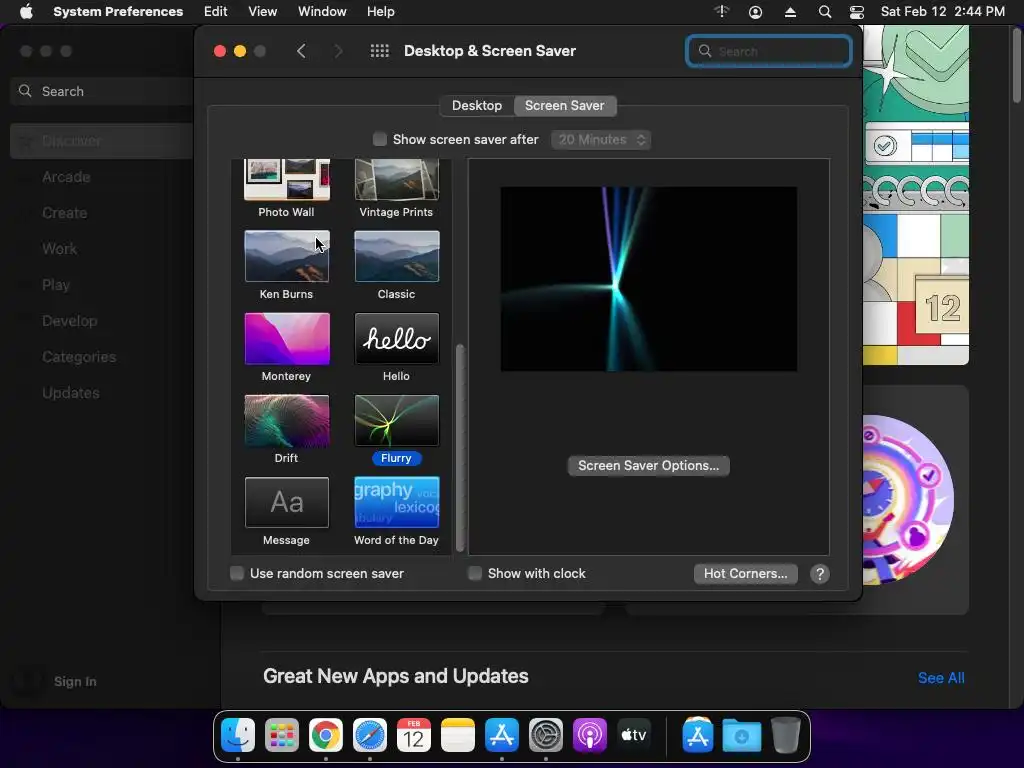Open the blue App Store Dock icon
The height and width of the screenshot is (768, 1024).
(502, 735)
